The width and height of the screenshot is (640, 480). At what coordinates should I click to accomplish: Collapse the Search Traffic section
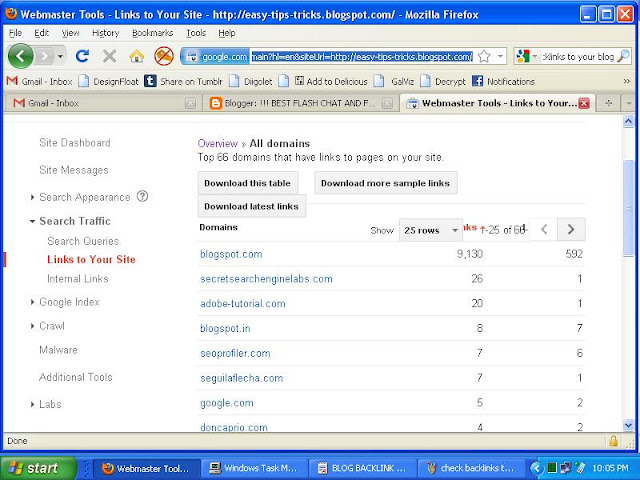[x=32, y=221]
